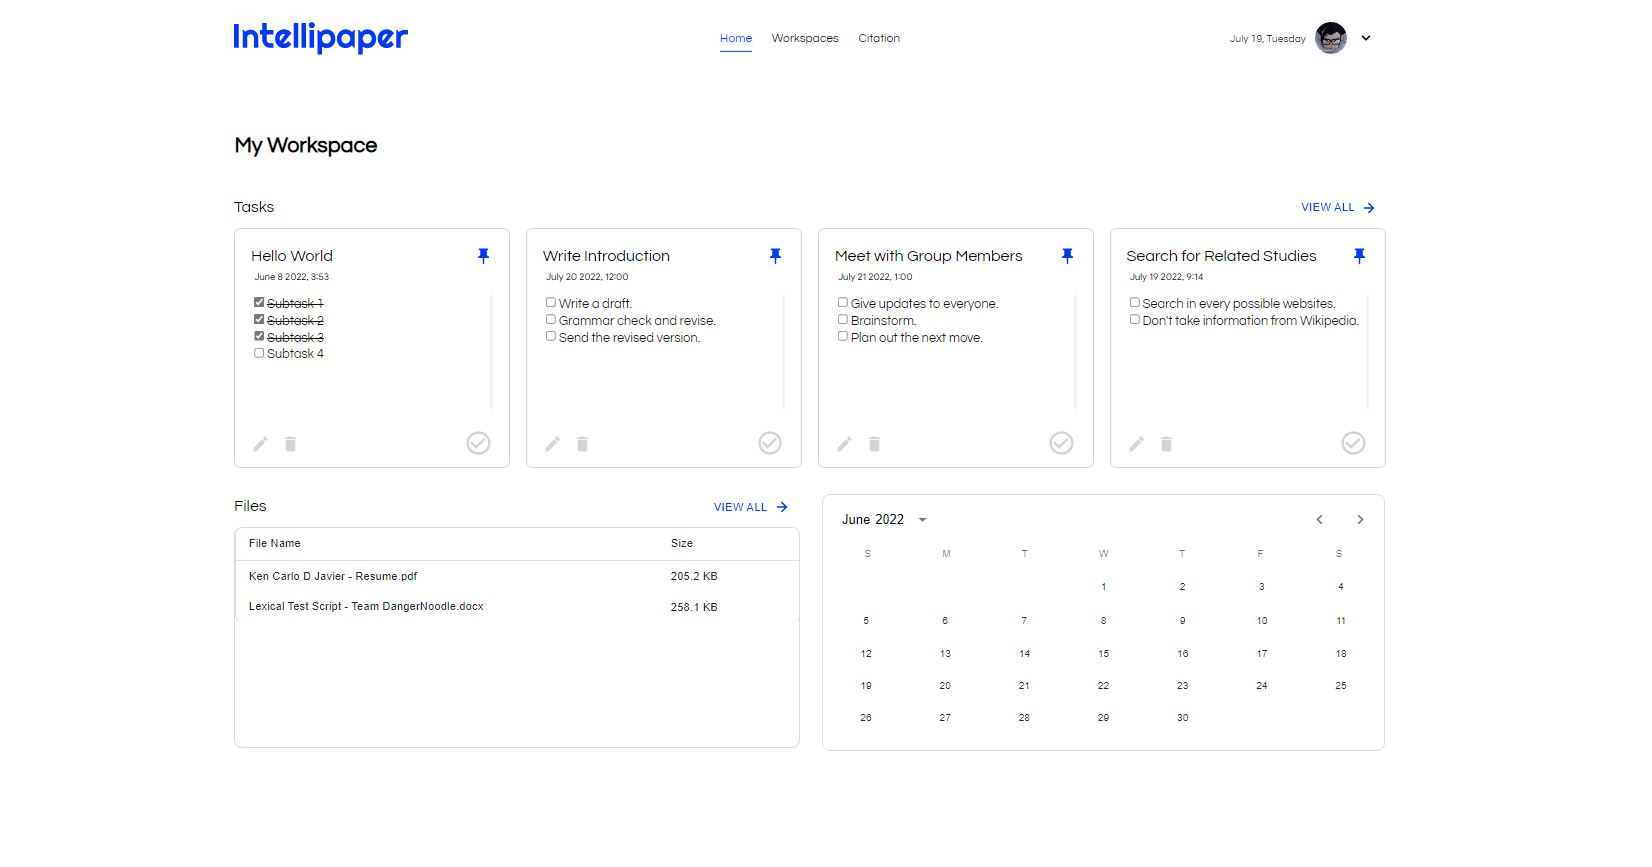Uncheck Subtask 1 checkbox
Viewport: 1652px width, 867px height.
[259, 302]
